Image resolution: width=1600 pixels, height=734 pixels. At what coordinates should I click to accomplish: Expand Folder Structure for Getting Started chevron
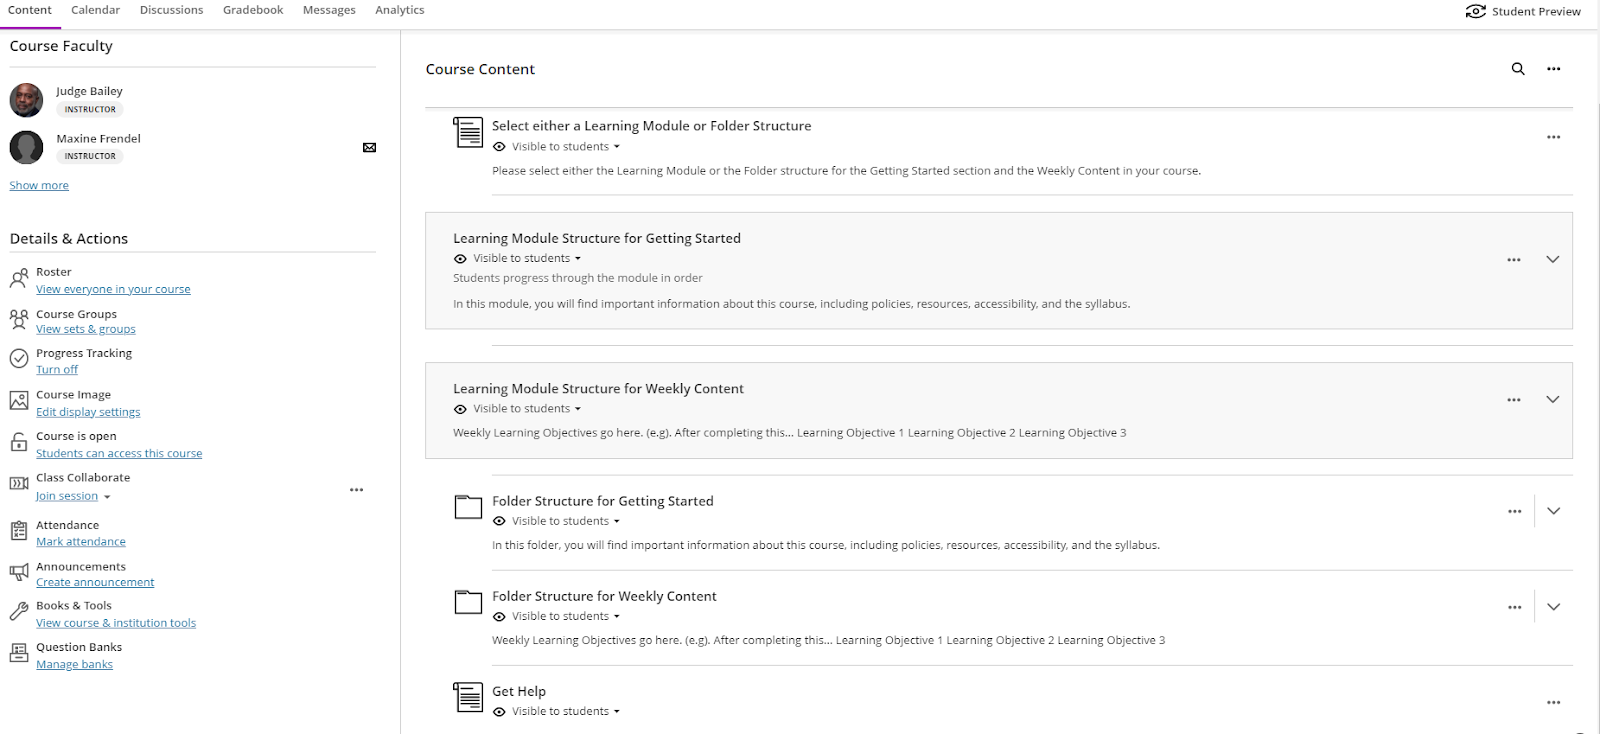click(x=1553, y=511)
